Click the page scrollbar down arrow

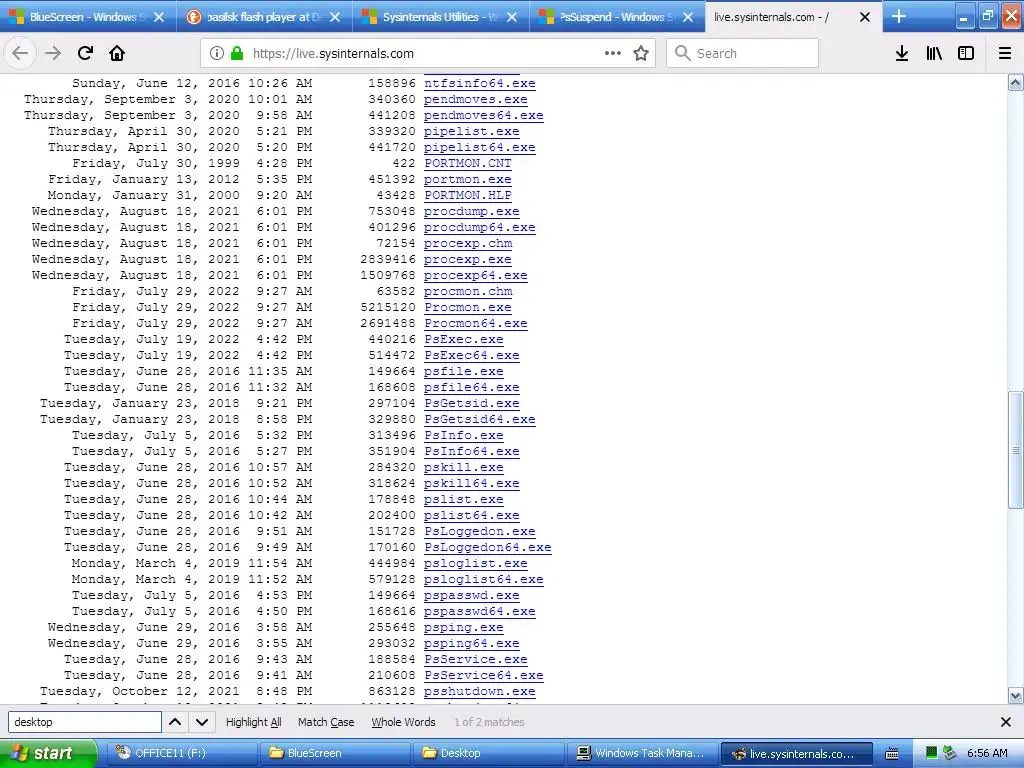point(1015,696)
